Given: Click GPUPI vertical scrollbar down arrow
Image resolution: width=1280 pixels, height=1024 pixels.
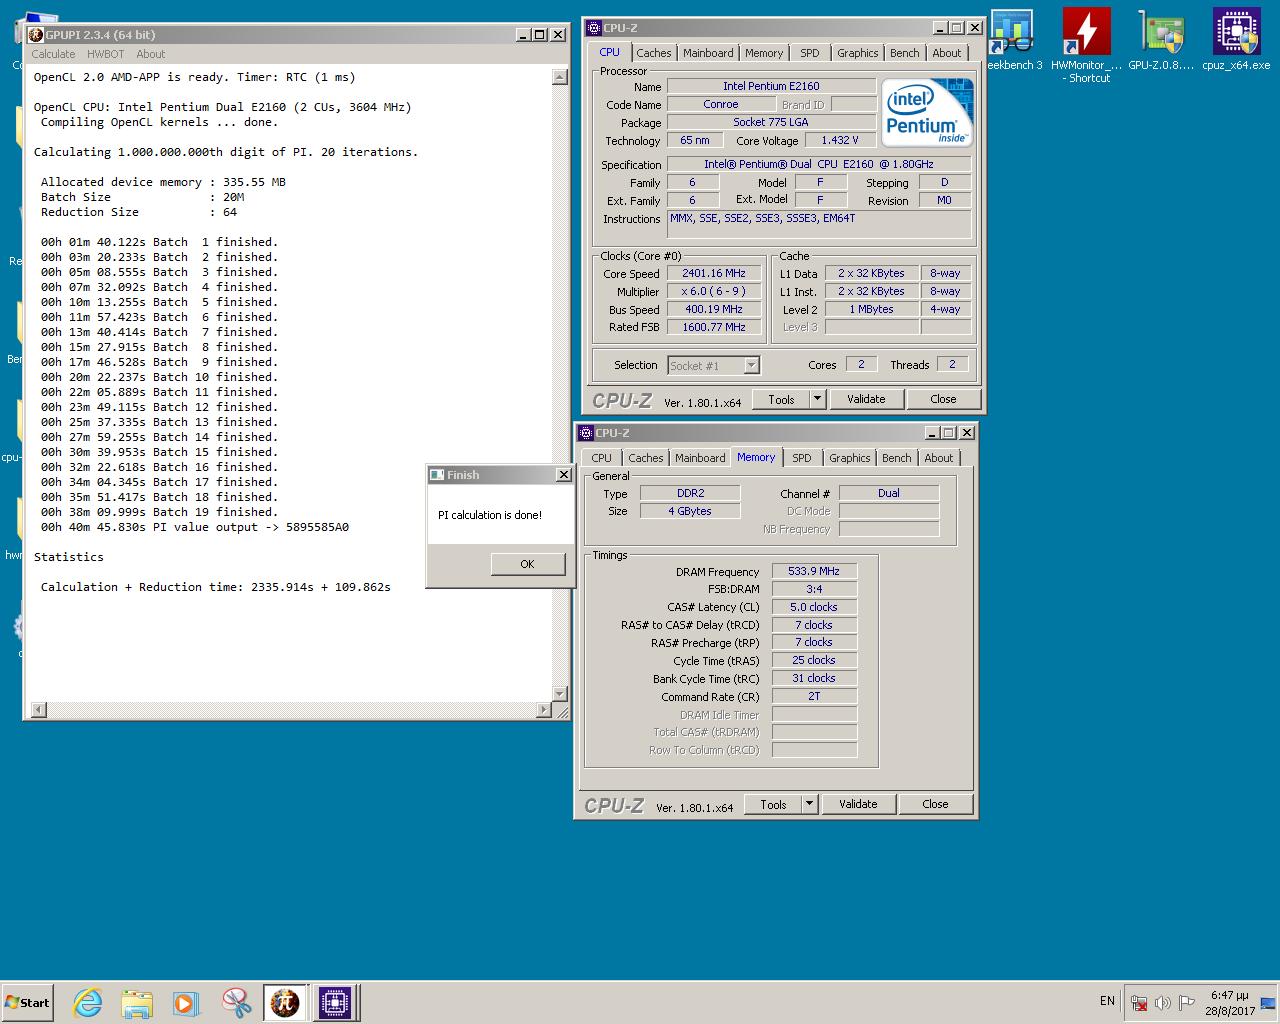Looking at the screenshot, I should click(x=559, y=694).
